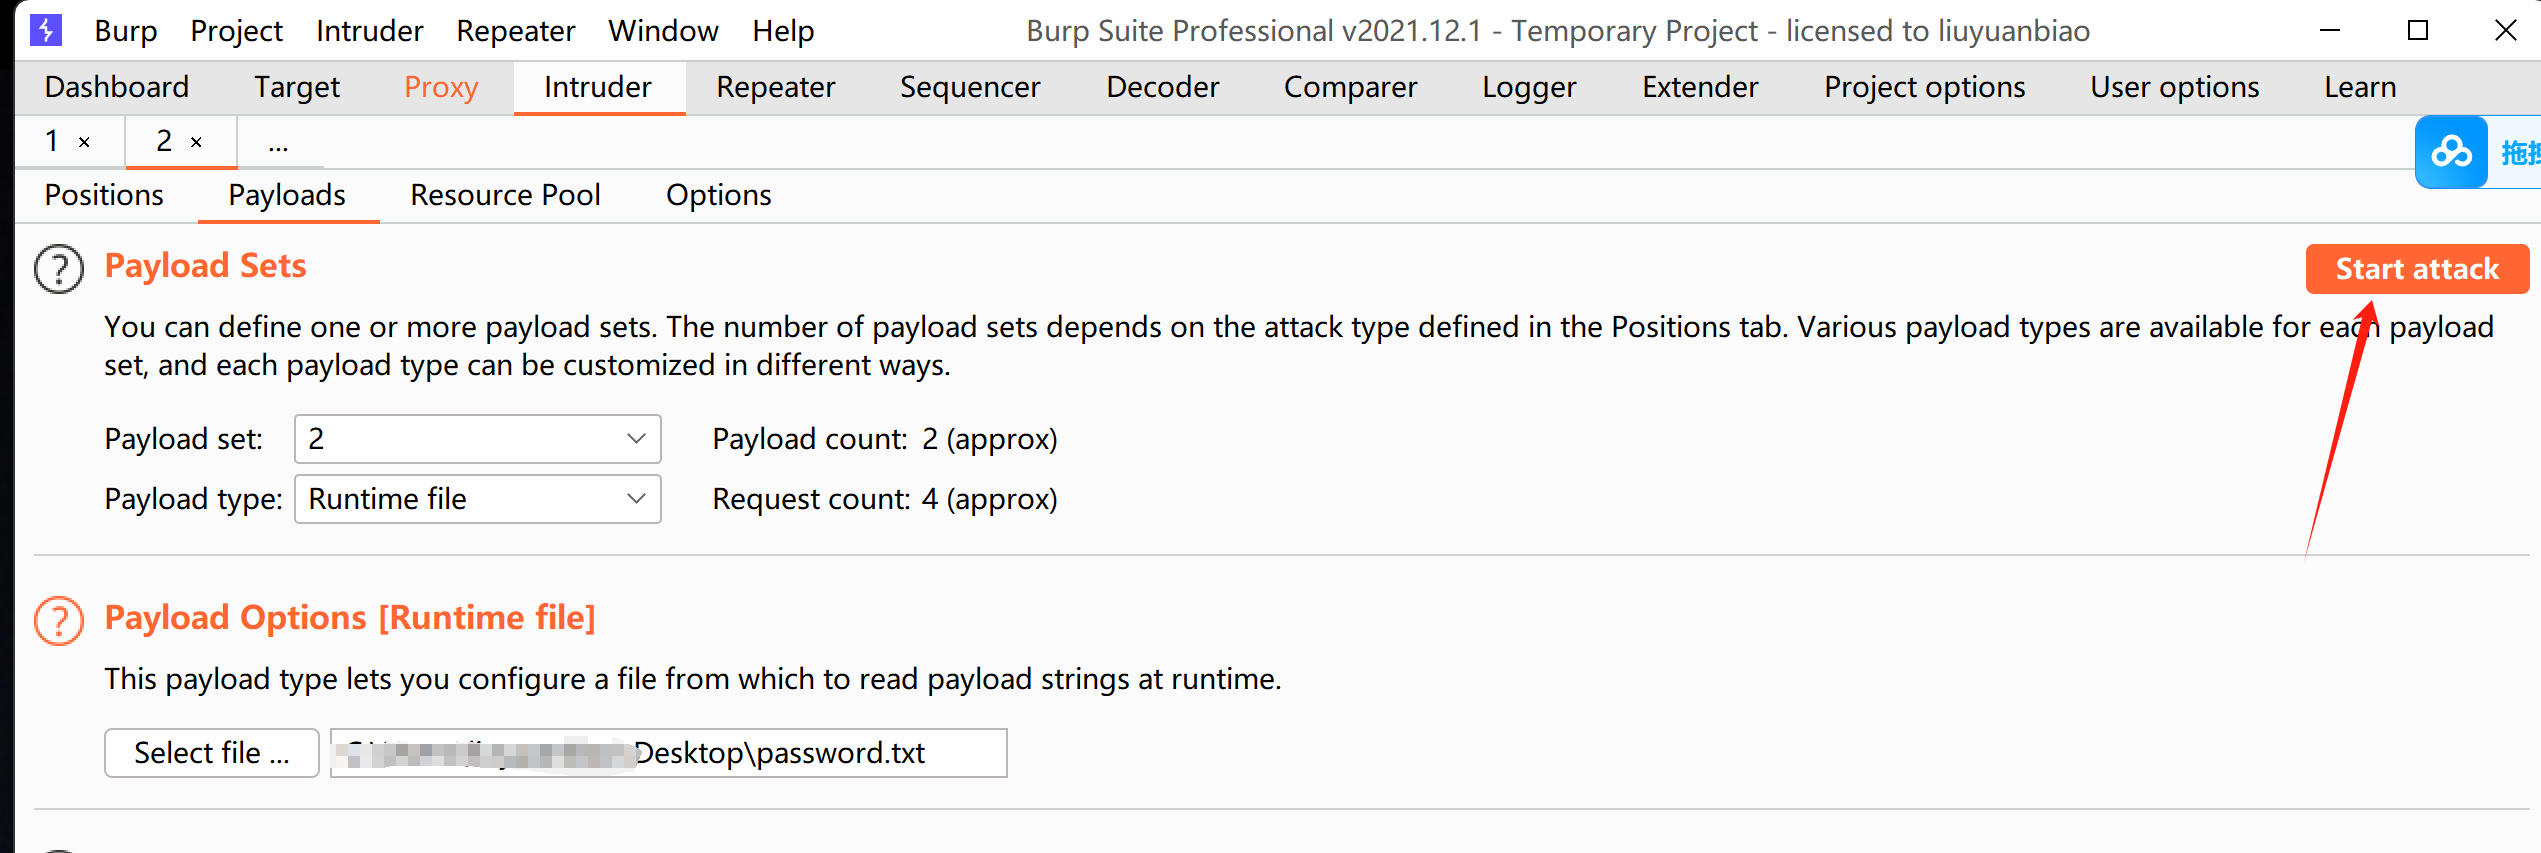Screen dimensions: 2541x853
Task: Click the password.txt file path field
Action: 668,753
